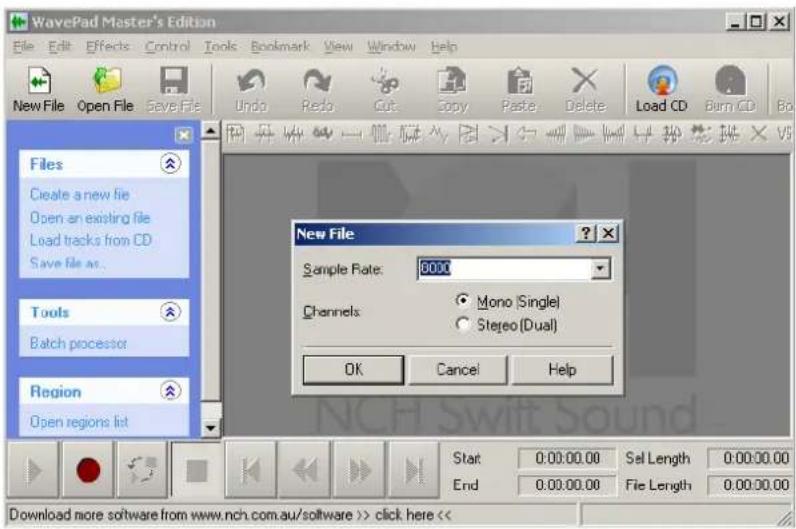796x529 pixels.
Task: Click the Sel Length time value
Action: click(751, 458)
